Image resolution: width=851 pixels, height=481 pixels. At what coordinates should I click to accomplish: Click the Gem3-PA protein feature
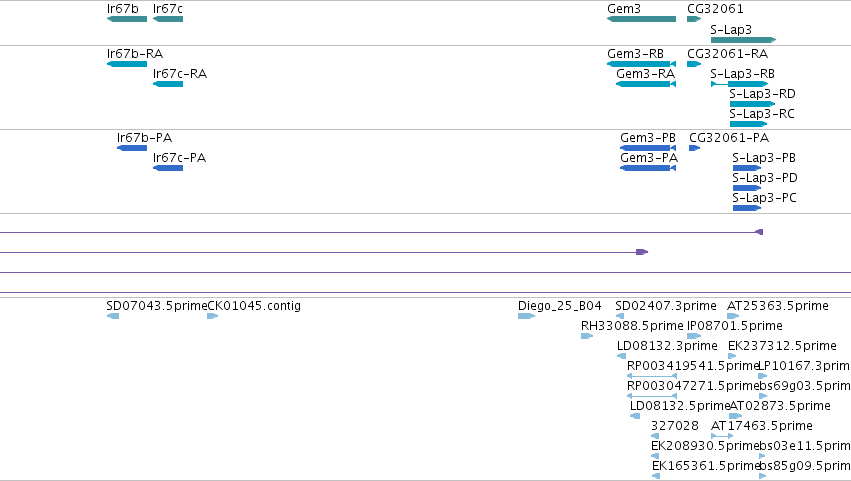click(648, 168)
